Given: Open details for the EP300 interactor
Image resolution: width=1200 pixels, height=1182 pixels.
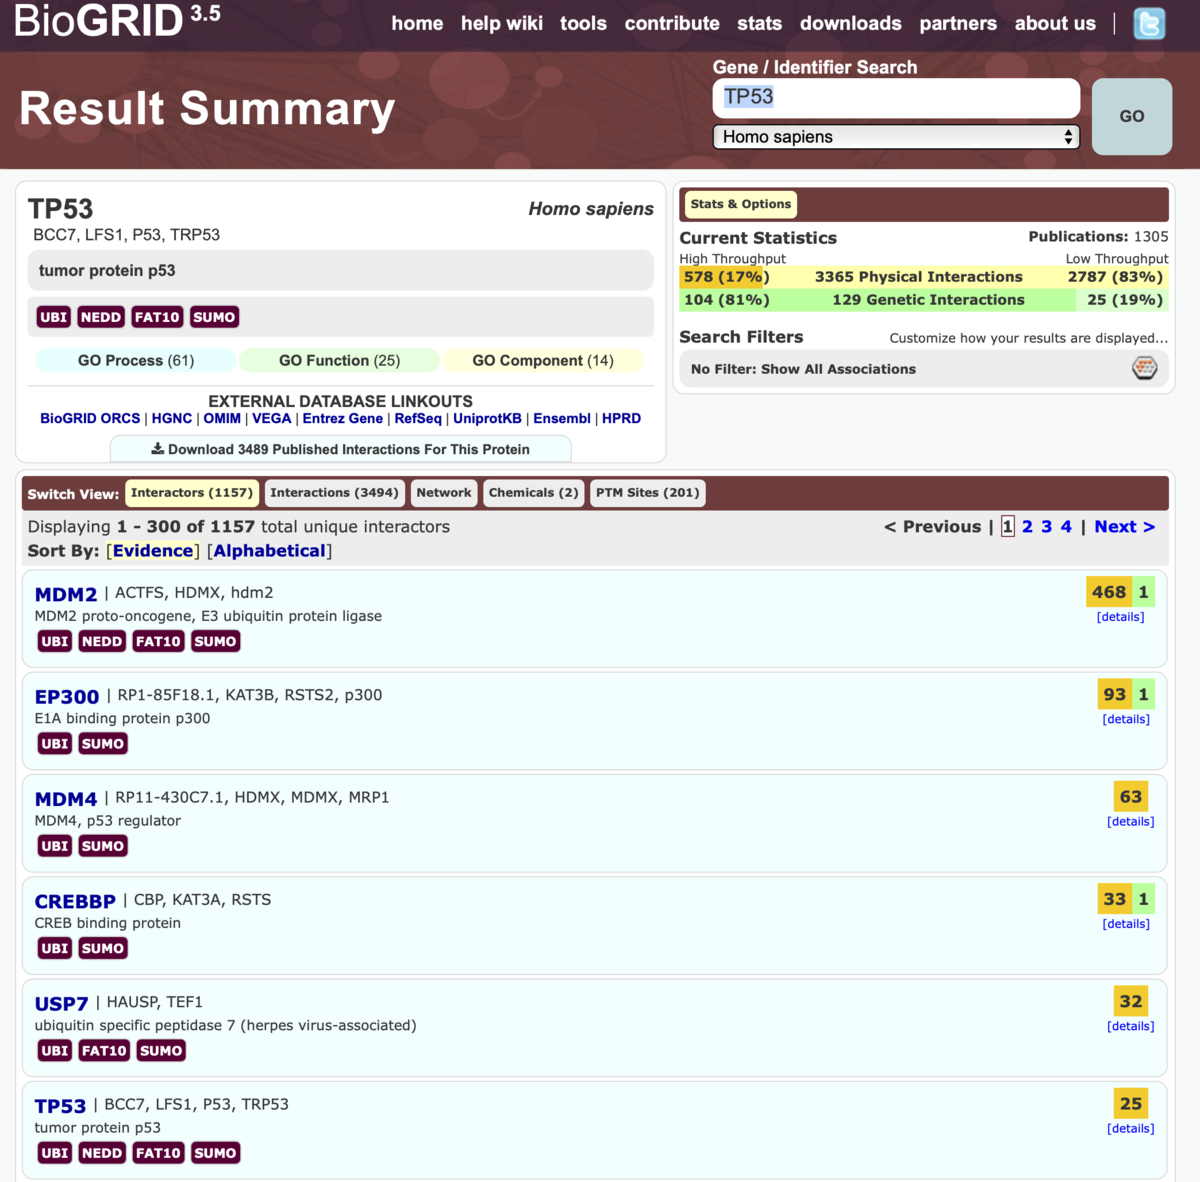Looking at the screenshot, I should 1126,718.
